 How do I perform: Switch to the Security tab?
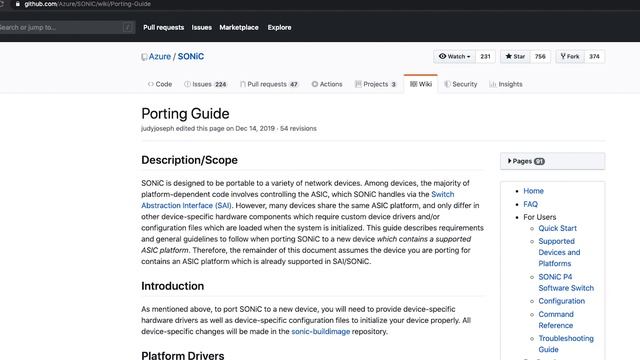460,84
